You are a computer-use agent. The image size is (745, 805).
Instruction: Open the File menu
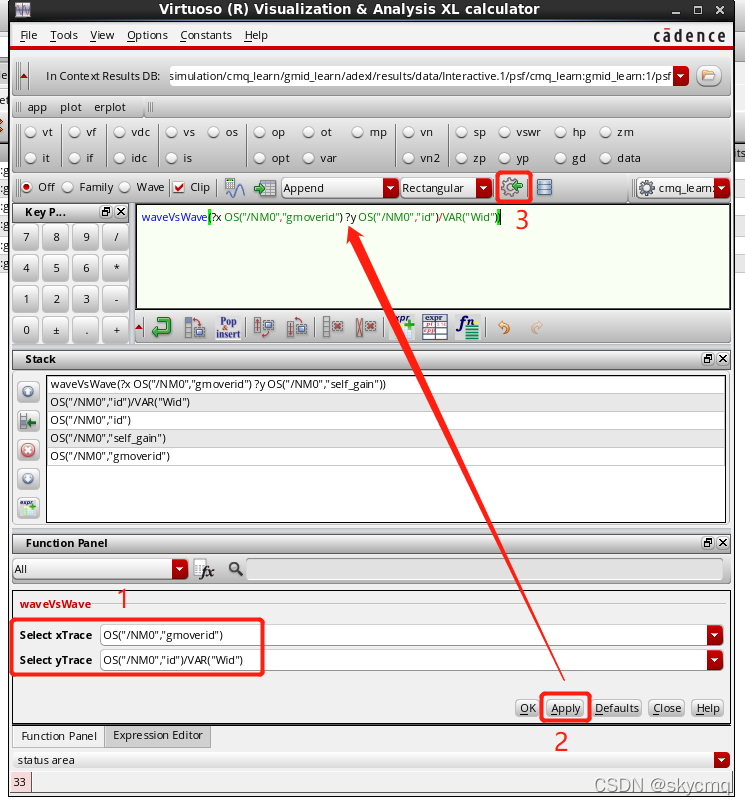[x=29, y=35]
